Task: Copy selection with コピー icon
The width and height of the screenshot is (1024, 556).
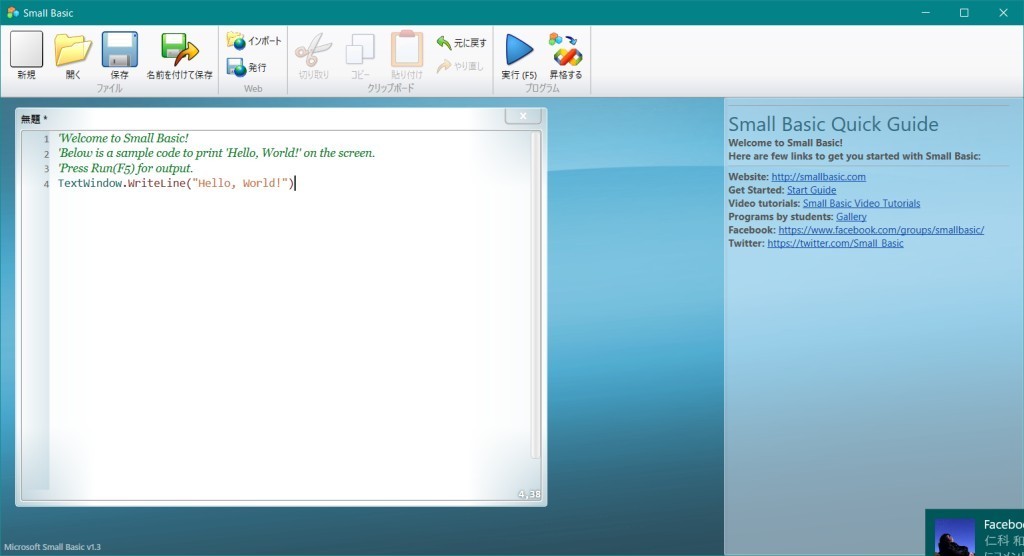Action: [x=360, y=56]
